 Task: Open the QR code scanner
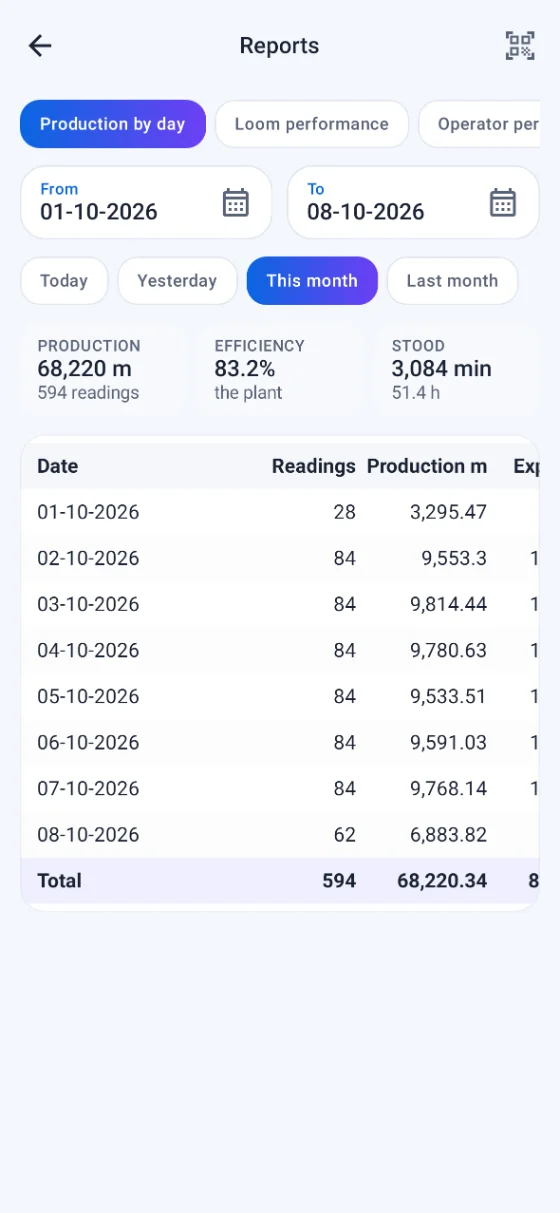520,45
